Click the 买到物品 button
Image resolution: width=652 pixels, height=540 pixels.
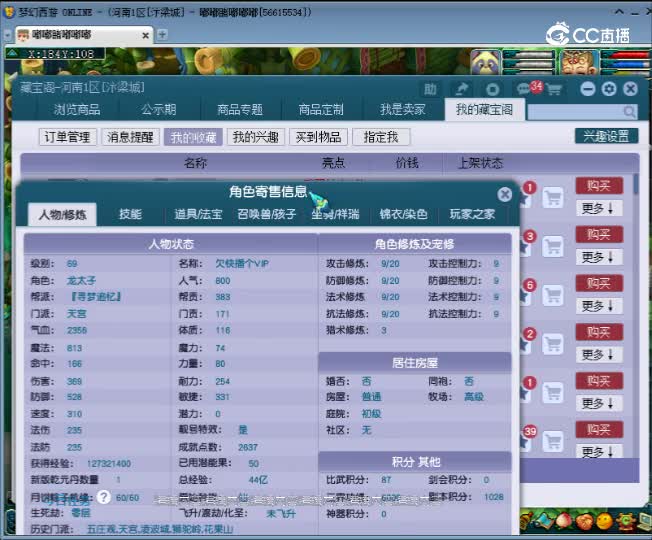click(319, 137)
